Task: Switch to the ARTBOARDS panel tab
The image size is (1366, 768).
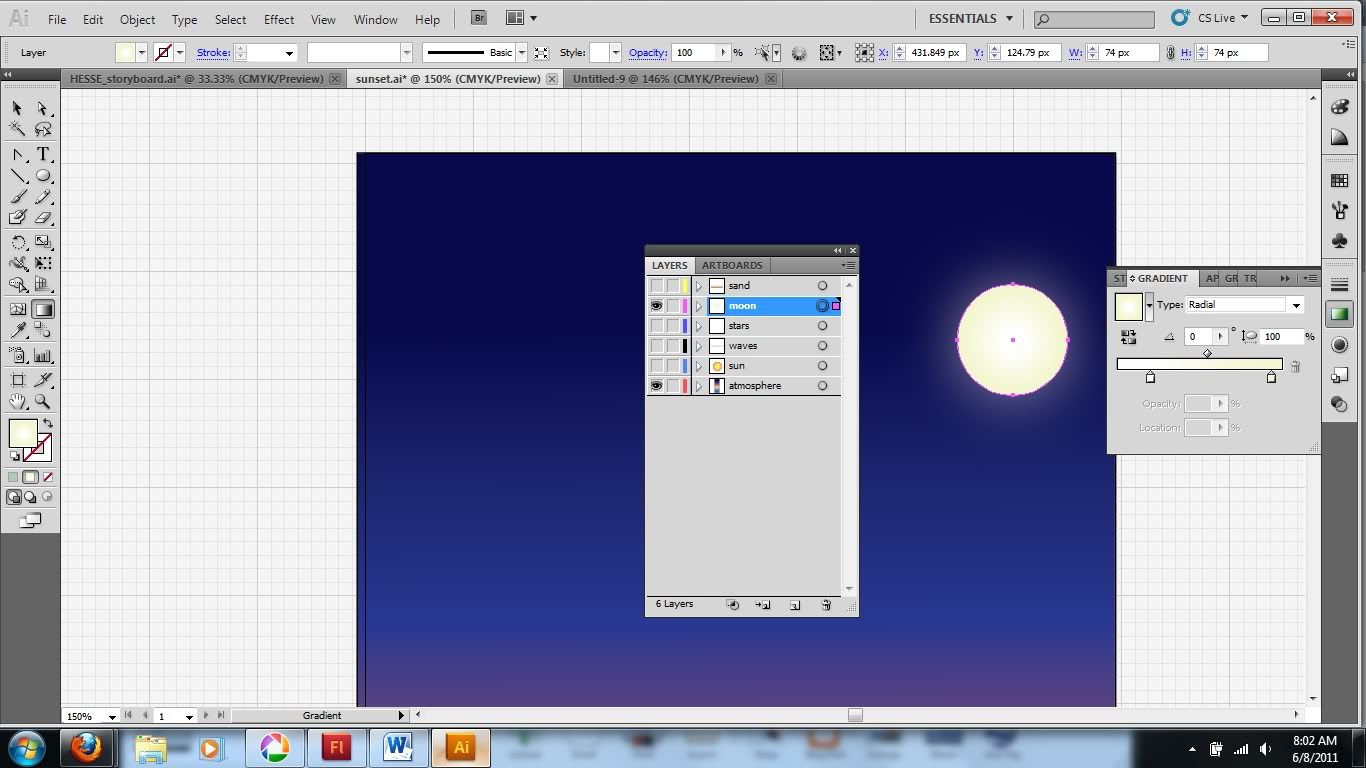Action: 732,265
